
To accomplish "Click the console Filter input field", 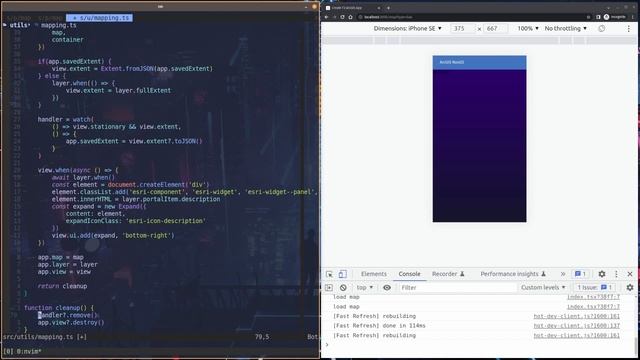I will (457, 287).
